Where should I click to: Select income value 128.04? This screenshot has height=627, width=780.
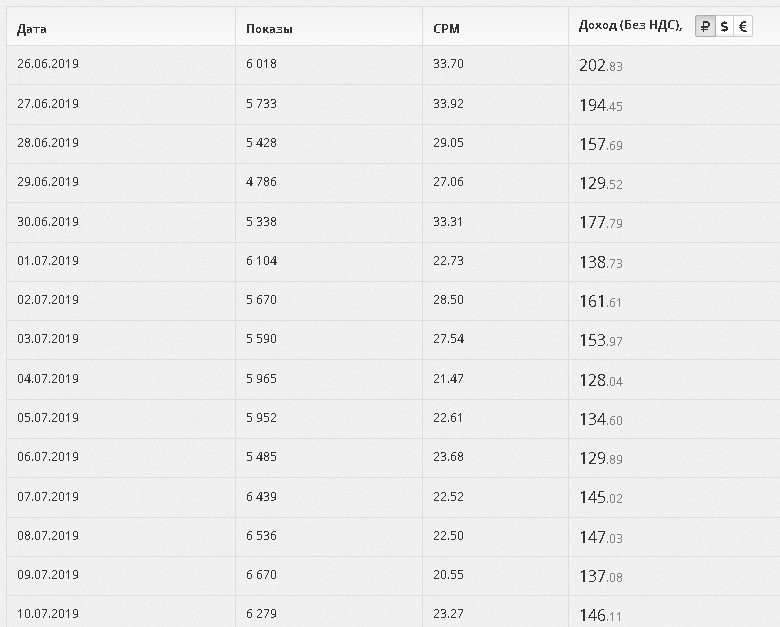[x=601, y=380]
